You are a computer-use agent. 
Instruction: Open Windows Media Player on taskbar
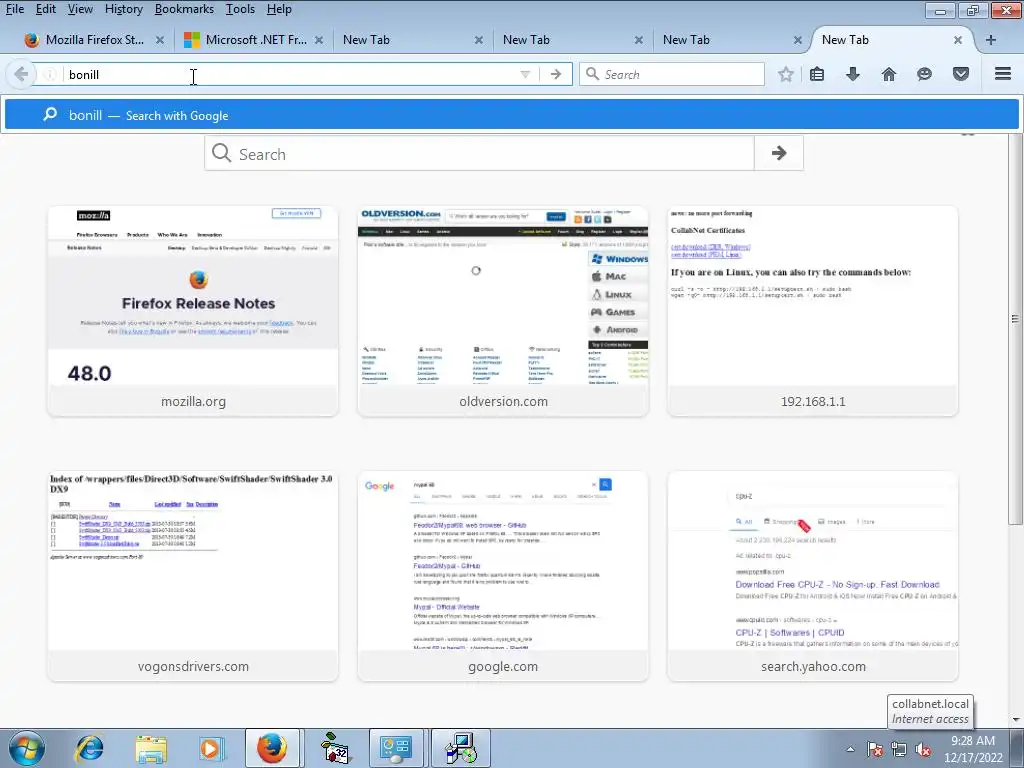coord(212,748)
